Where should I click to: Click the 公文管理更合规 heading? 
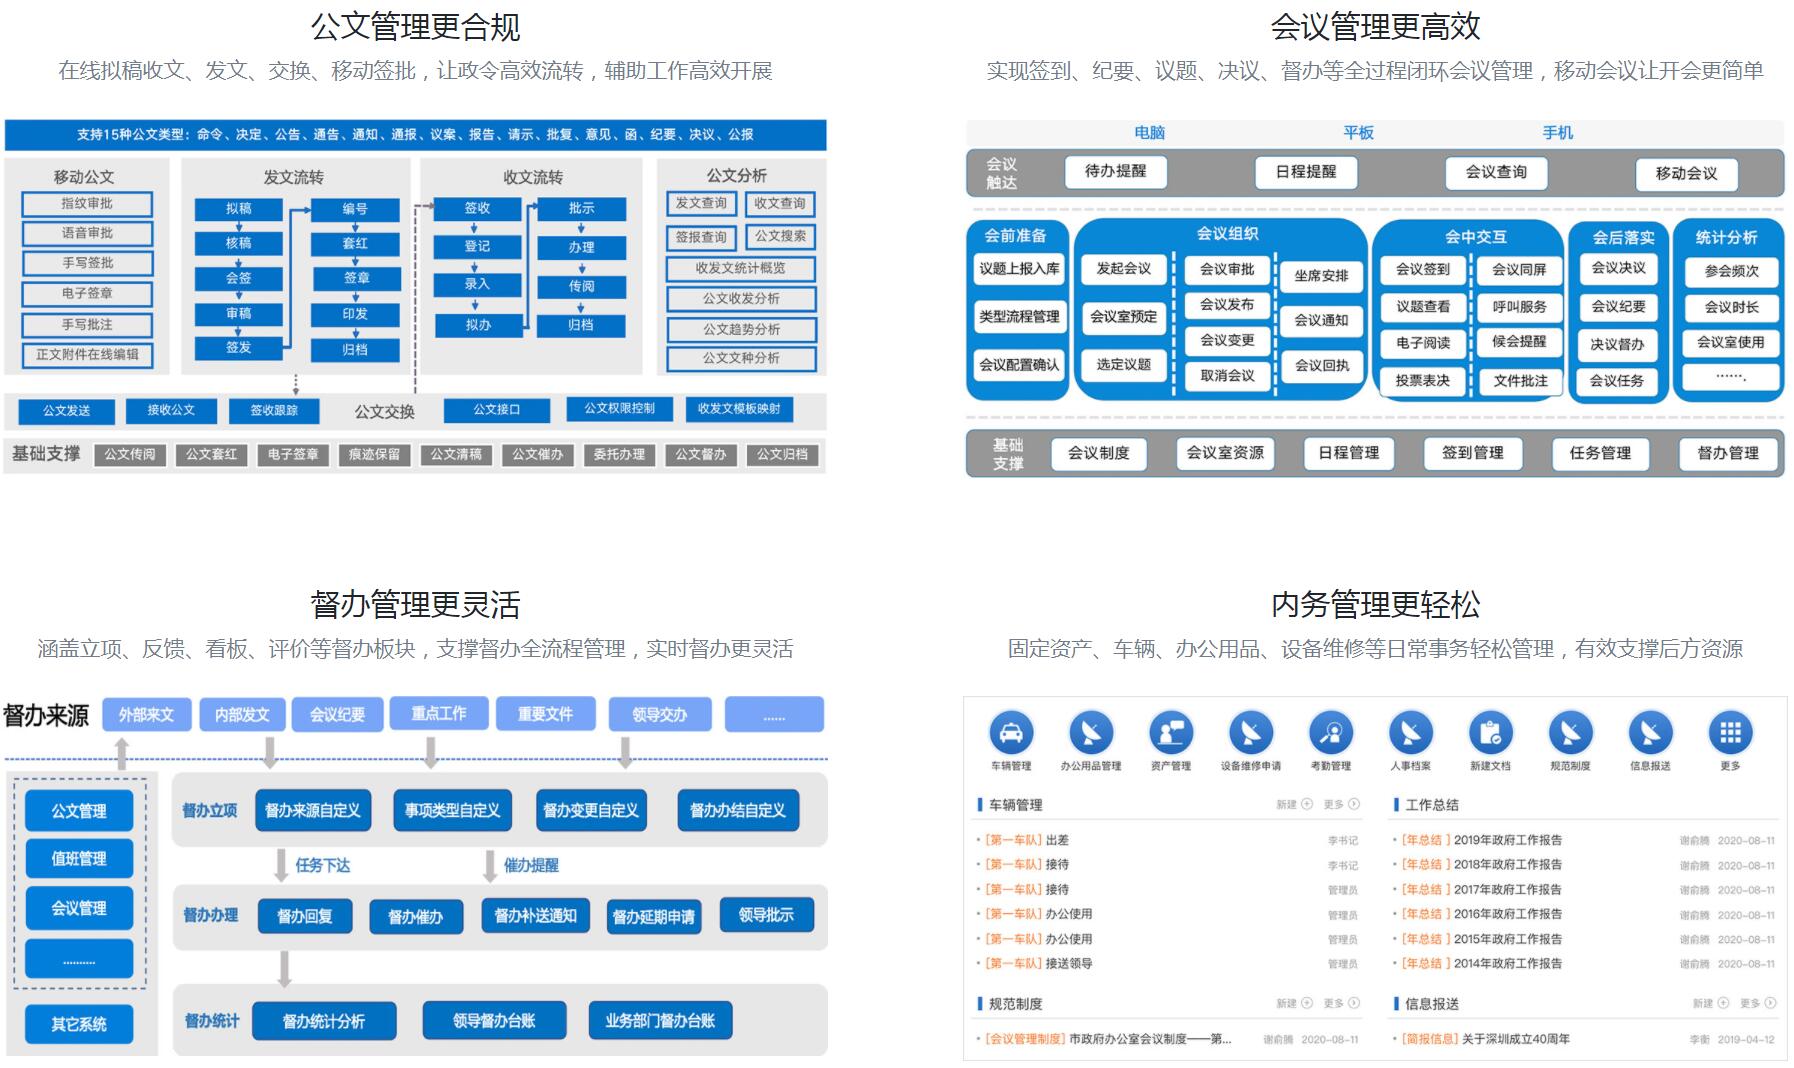click(x=415, y=27)
